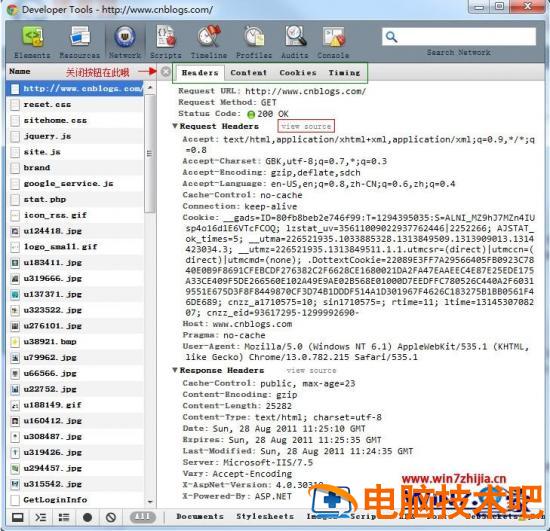Click the u276101.jpg file icon
The width and height of the screenshot is (550, 531).
point(15,326)
